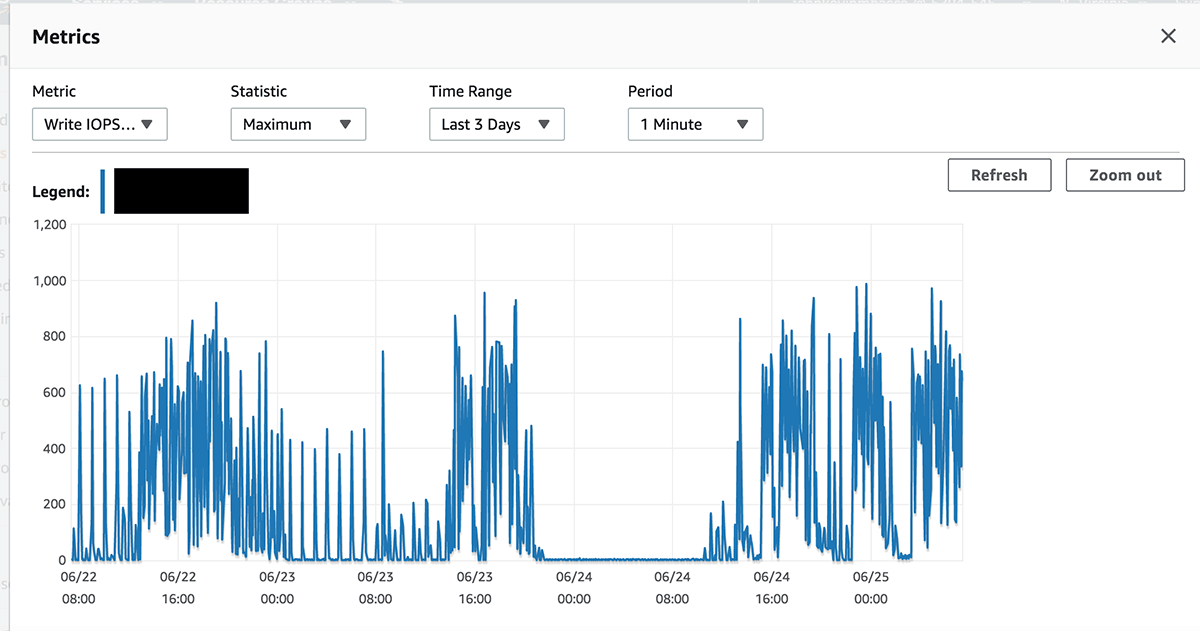Image resolution: width=1200 pixels, height=631 pixels.
Task: Close the Metrics dialog with X icon
Action: (1168, 36)
